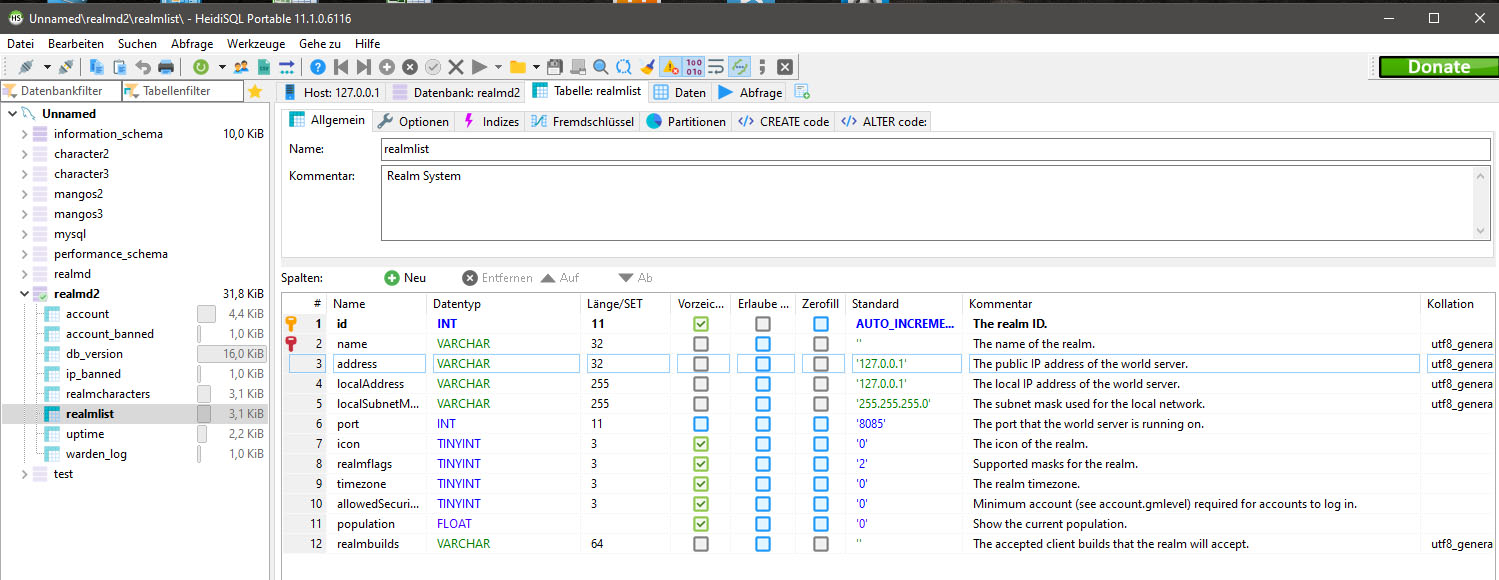Open the Bearbeiten menu
Viewport: 1499px width, 580px height.
point(76,44)
